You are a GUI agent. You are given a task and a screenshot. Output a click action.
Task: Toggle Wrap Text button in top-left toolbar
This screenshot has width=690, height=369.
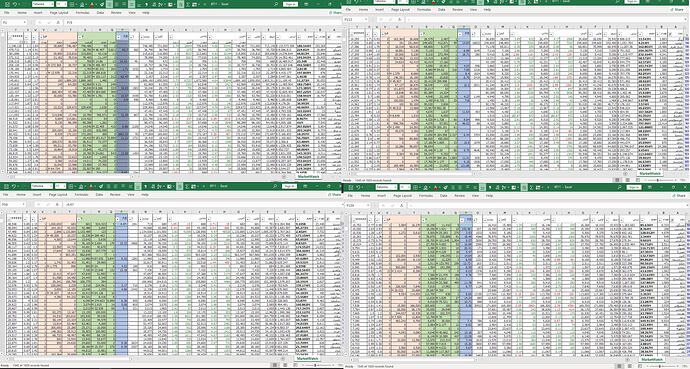click(x=132, y=4)
